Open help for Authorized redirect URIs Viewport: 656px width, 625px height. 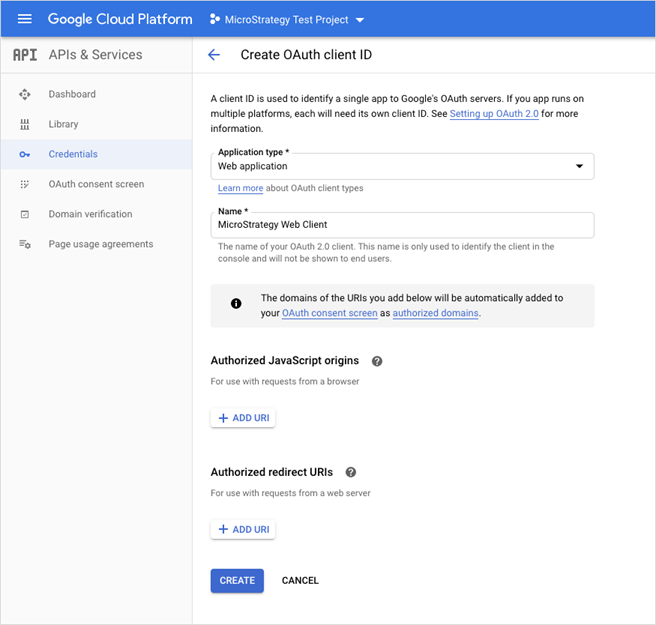tap(351, 472)
